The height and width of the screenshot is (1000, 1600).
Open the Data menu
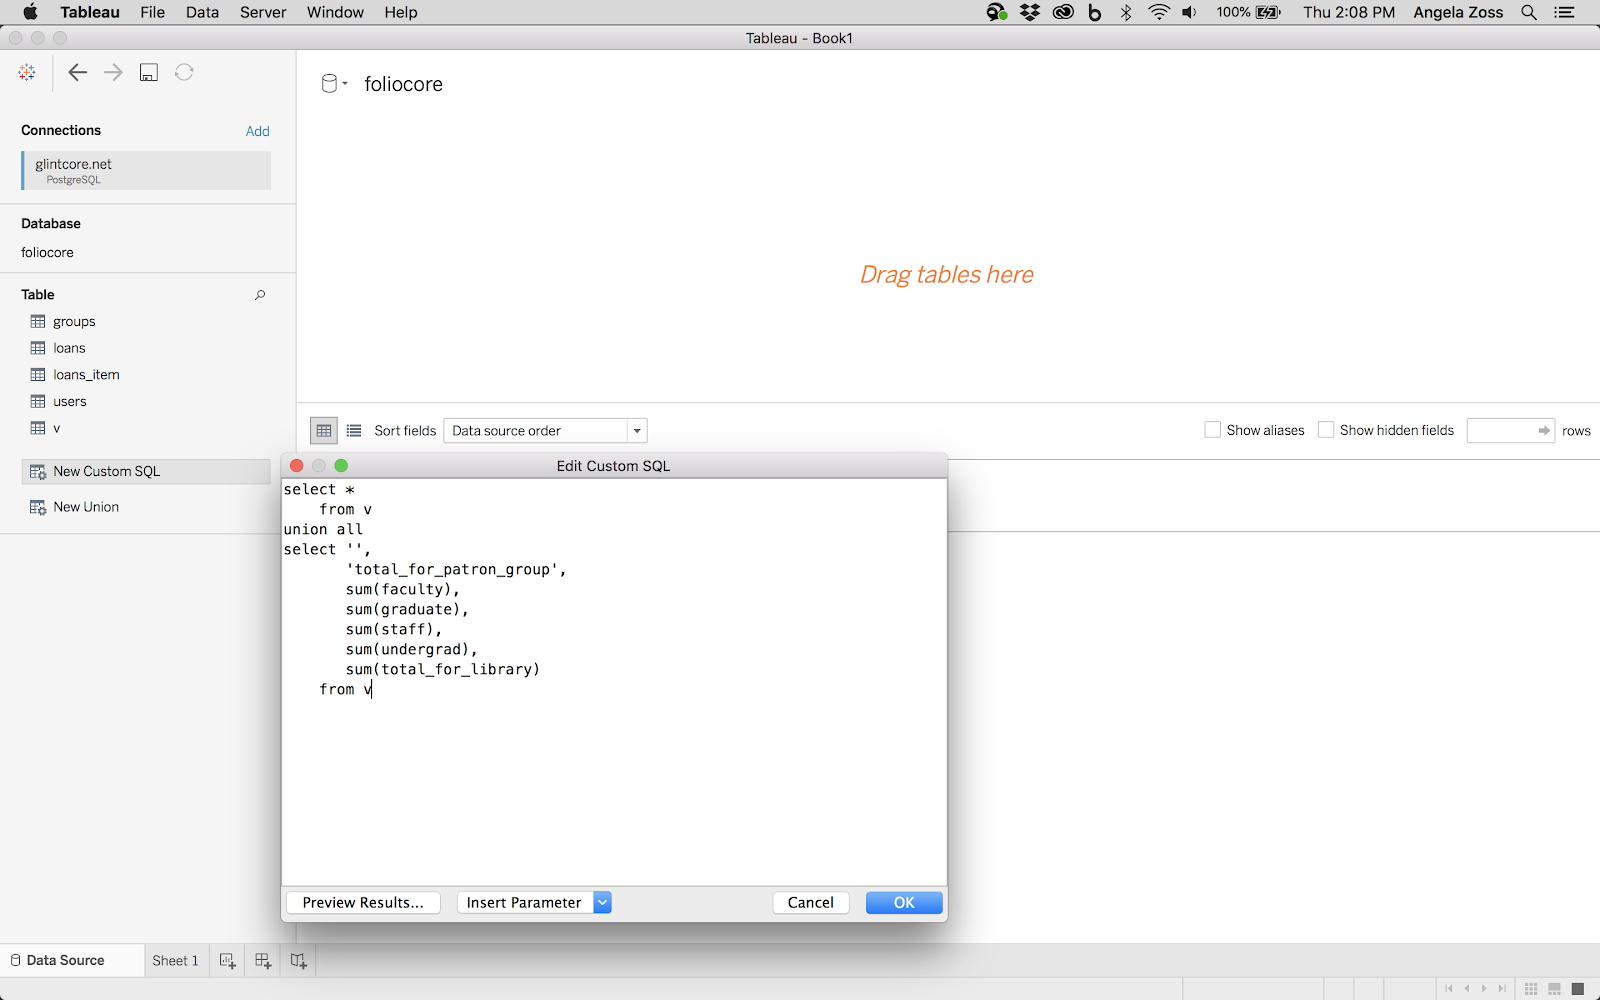(202, 12)
